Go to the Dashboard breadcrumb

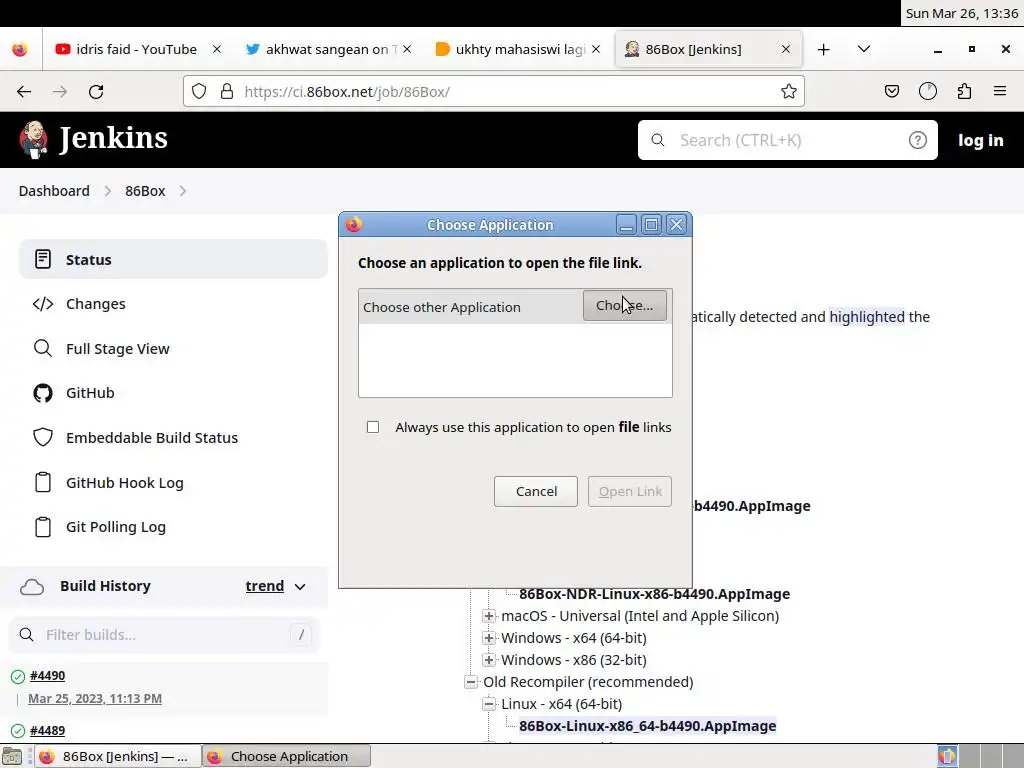(x=54, y=191)
